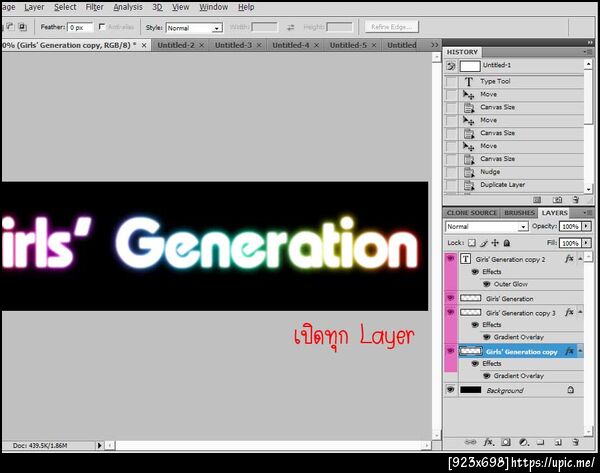Open the History panel options menu
Image resolution: width=600 pixels, height=473 pixels.
click(587, 52)
